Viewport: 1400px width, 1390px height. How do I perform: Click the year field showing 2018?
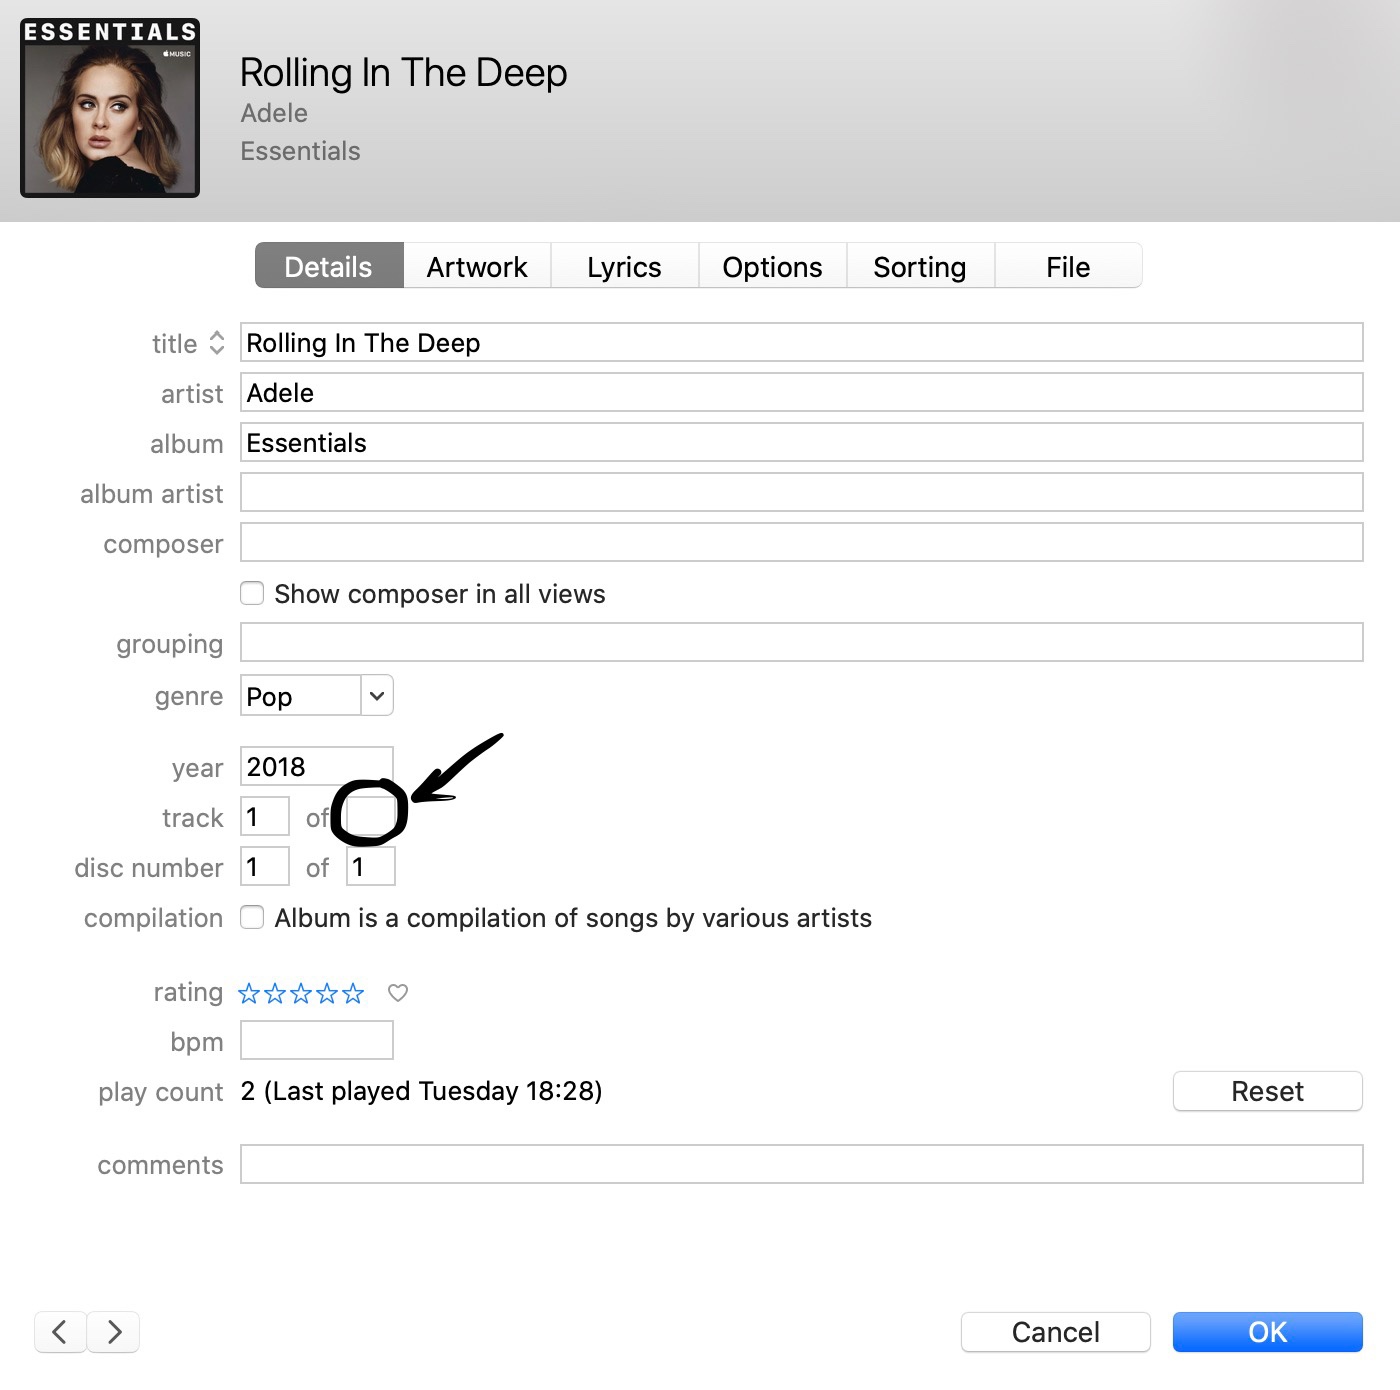[317, 766]
